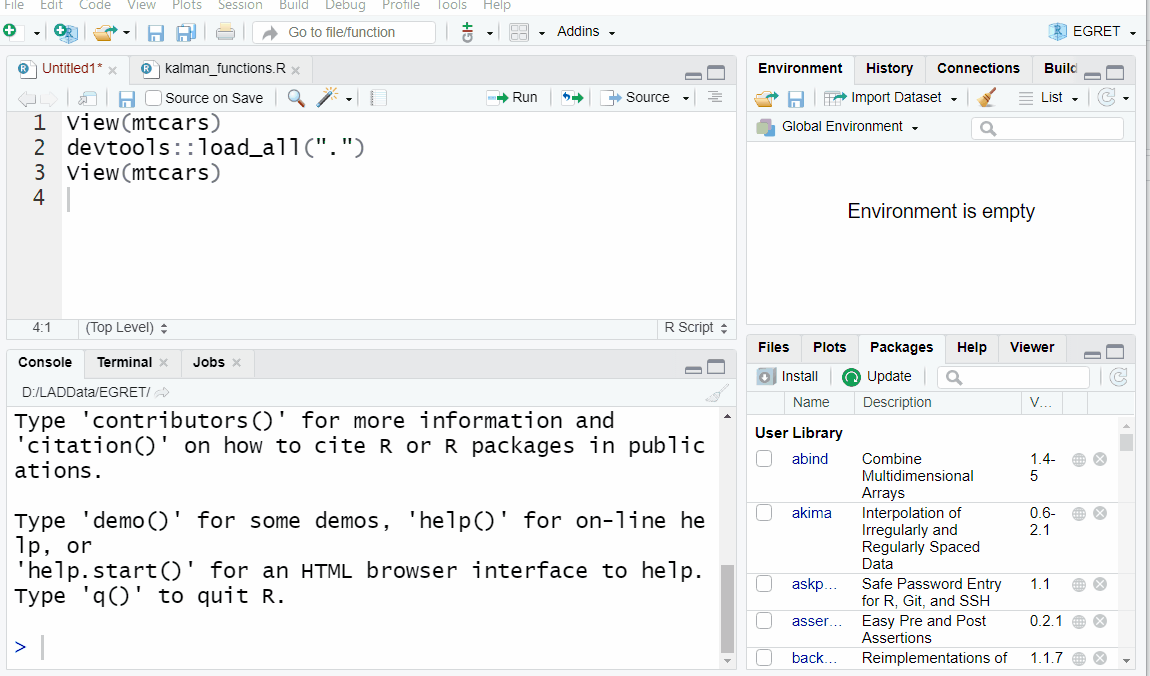Viewport: 1150px width, 676px height.
Task: Open the akima package link
Action: pyautogui.click(x=811, y=513)
